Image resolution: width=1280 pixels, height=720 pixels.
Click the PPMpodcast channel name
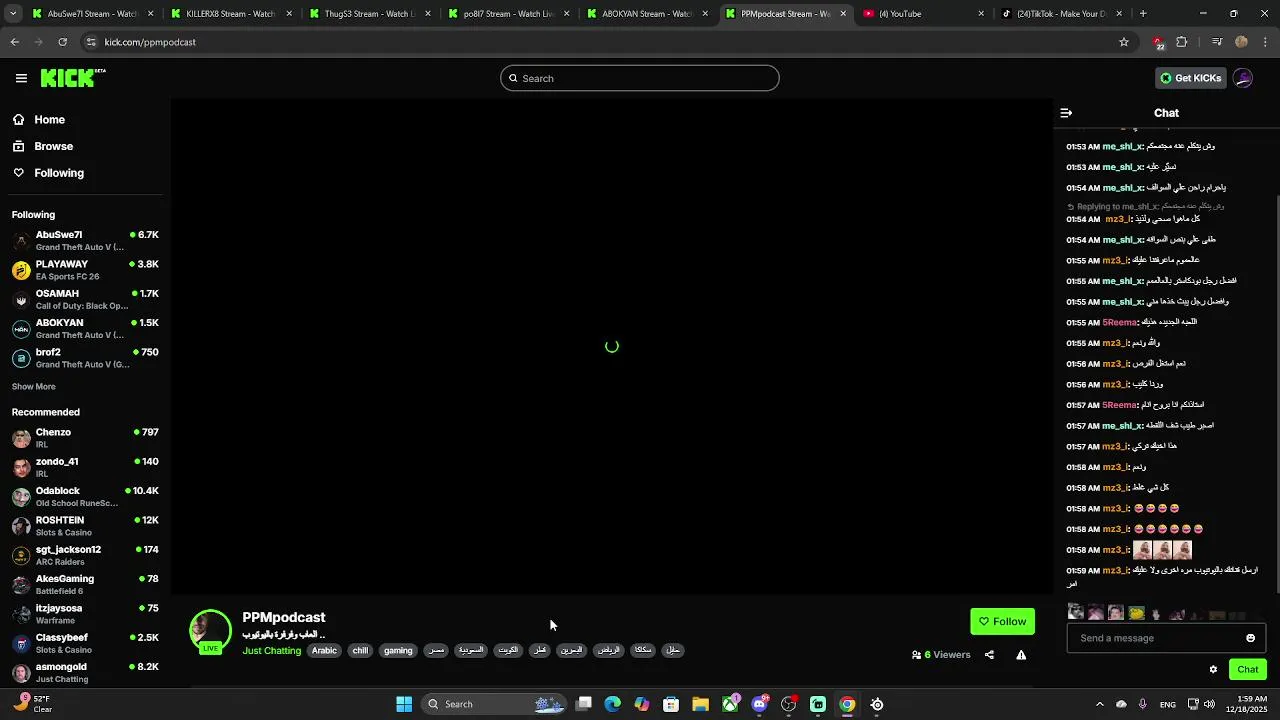point(283,617)
